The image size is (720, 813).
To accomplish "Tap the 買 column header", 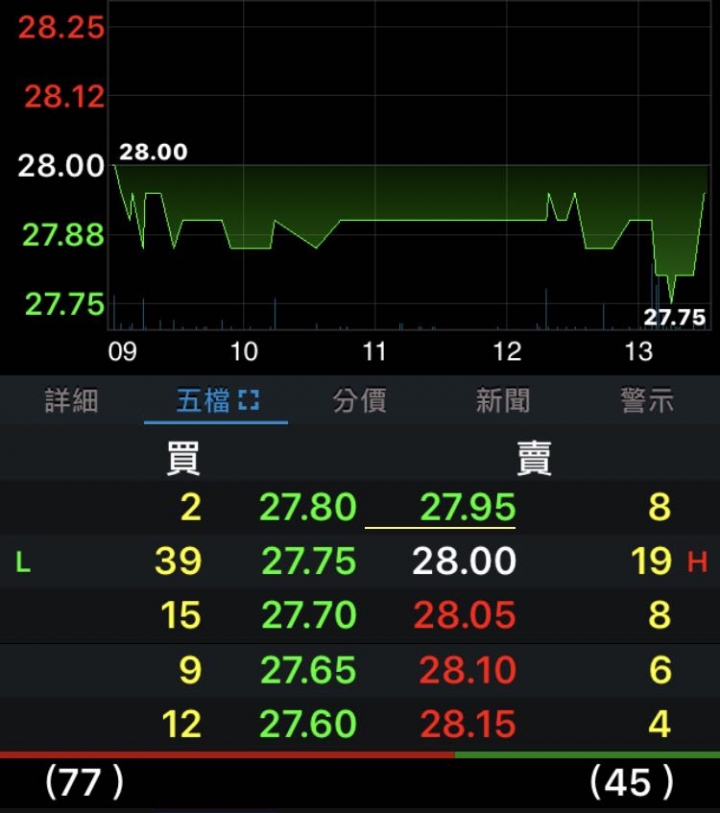I will coord(183,458).
